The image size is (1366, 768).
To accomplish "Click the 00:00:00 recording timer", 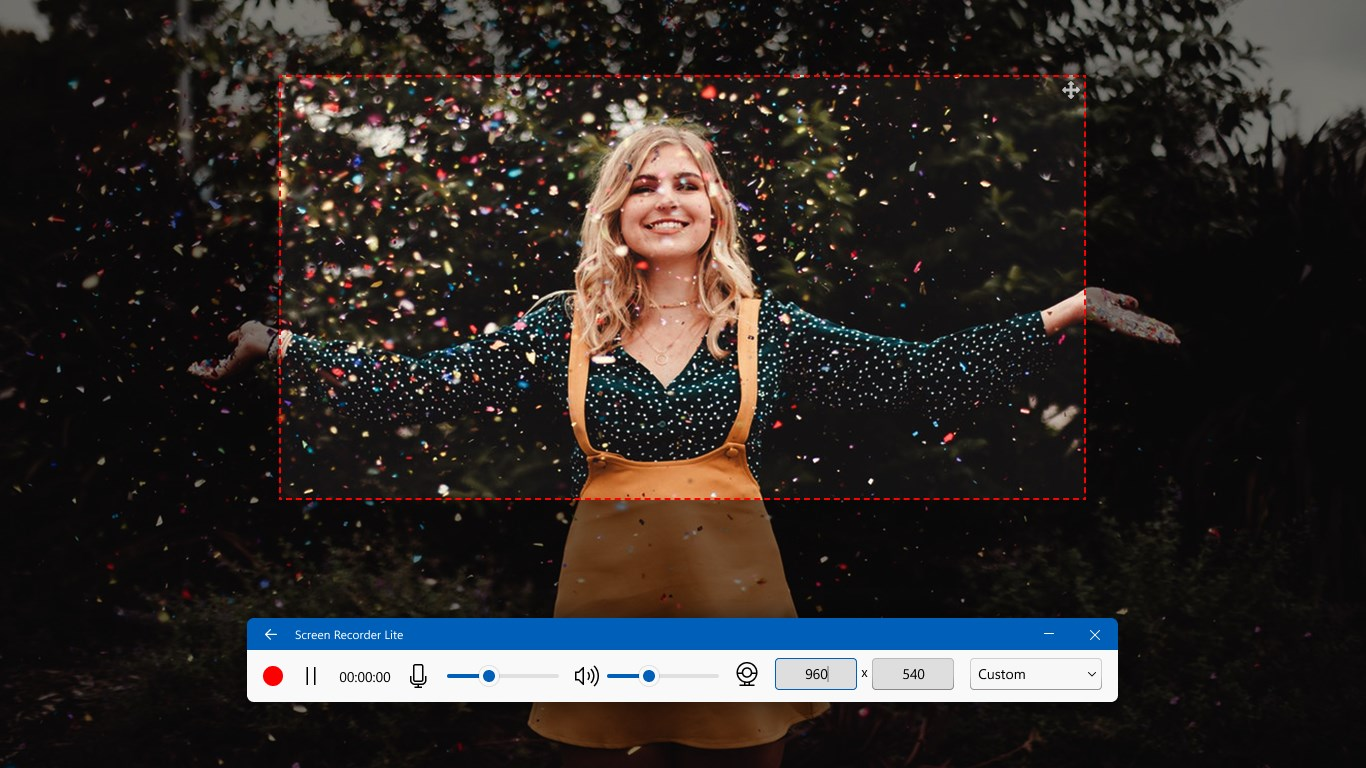I will click(364, 677).
